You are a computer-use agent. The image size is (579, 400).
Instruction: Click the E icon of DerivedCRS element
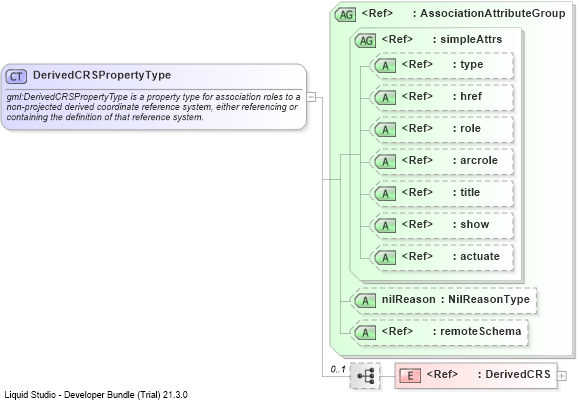(x=410, y=376)
